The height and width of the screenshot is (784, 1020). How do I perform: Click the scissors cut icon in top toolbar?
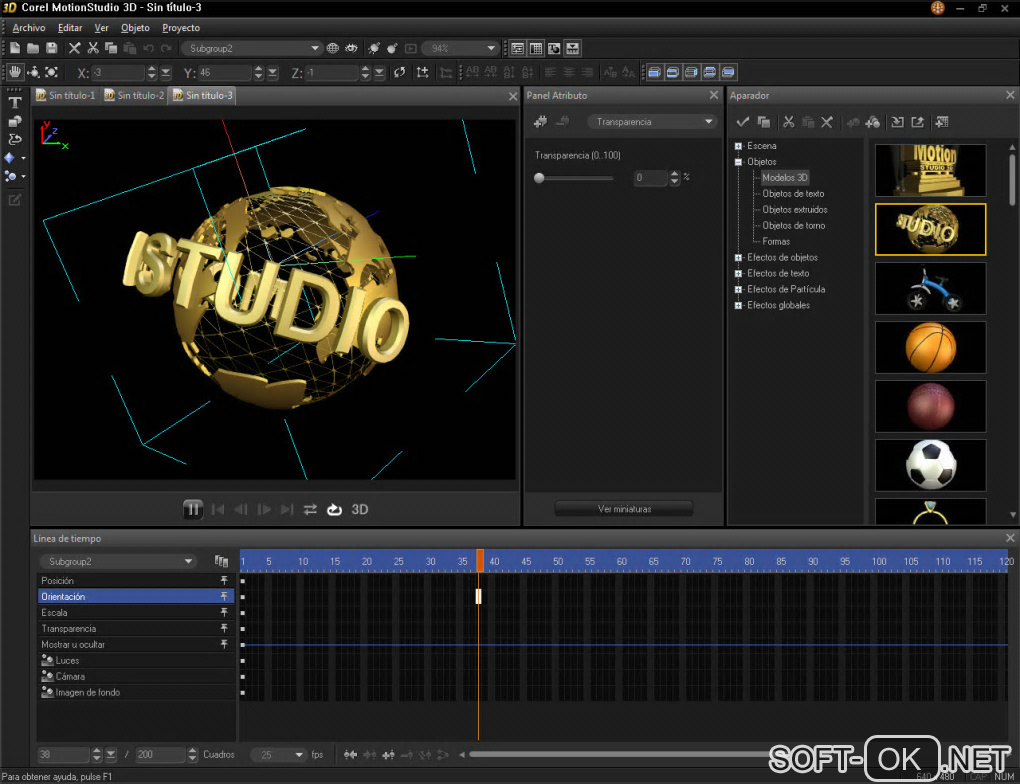pos(93,48)
